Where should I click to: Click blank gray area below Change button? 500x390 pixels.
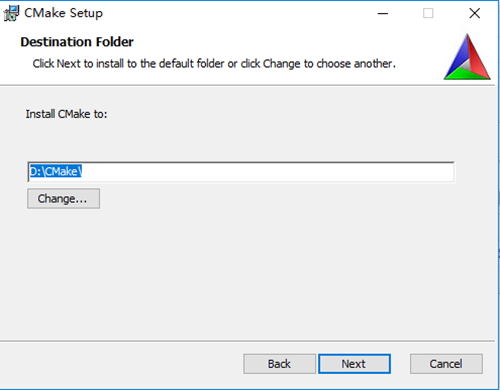click(x=233, y=273)
